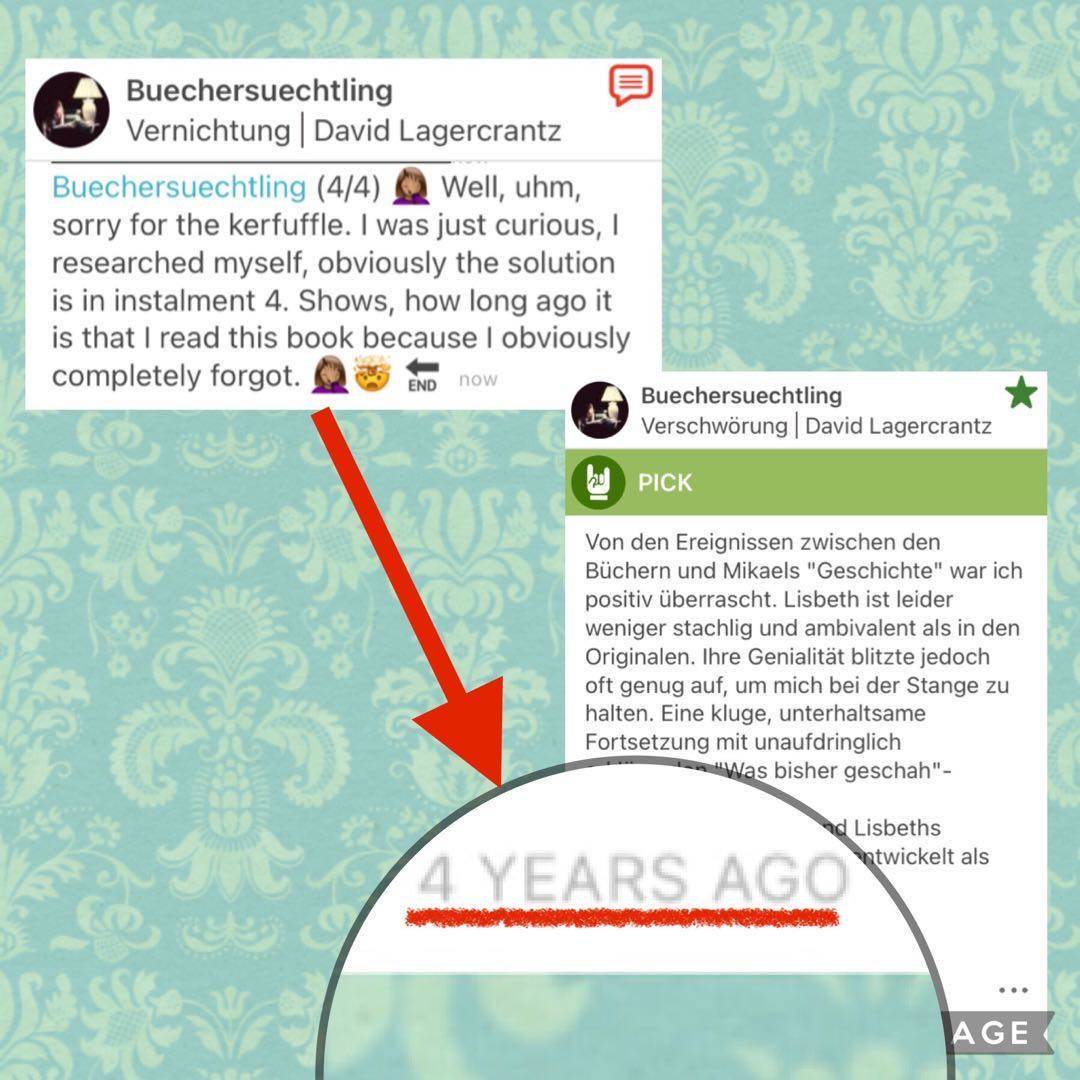Select author David Lagercrantz on Vernichtung post
The image size is (1080, 1080).
pos(437,131)
